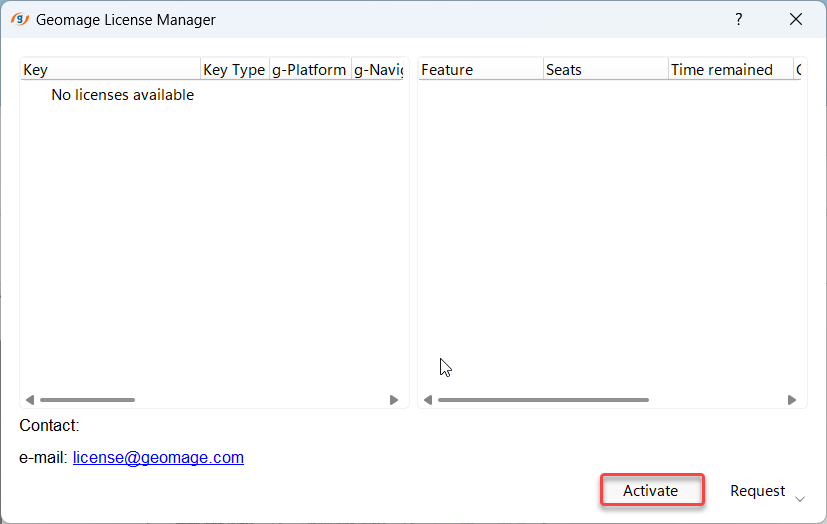Click the Feature list horizontal scrollbar thumb
The height and width of the screenshot is (524, 827).
(543, 400)
